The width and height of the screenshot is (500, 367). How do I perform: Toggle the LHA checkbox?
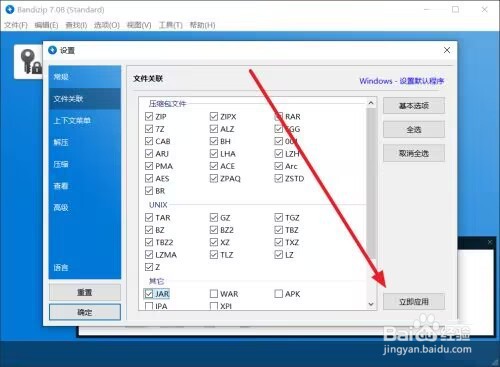click(214, 153)
